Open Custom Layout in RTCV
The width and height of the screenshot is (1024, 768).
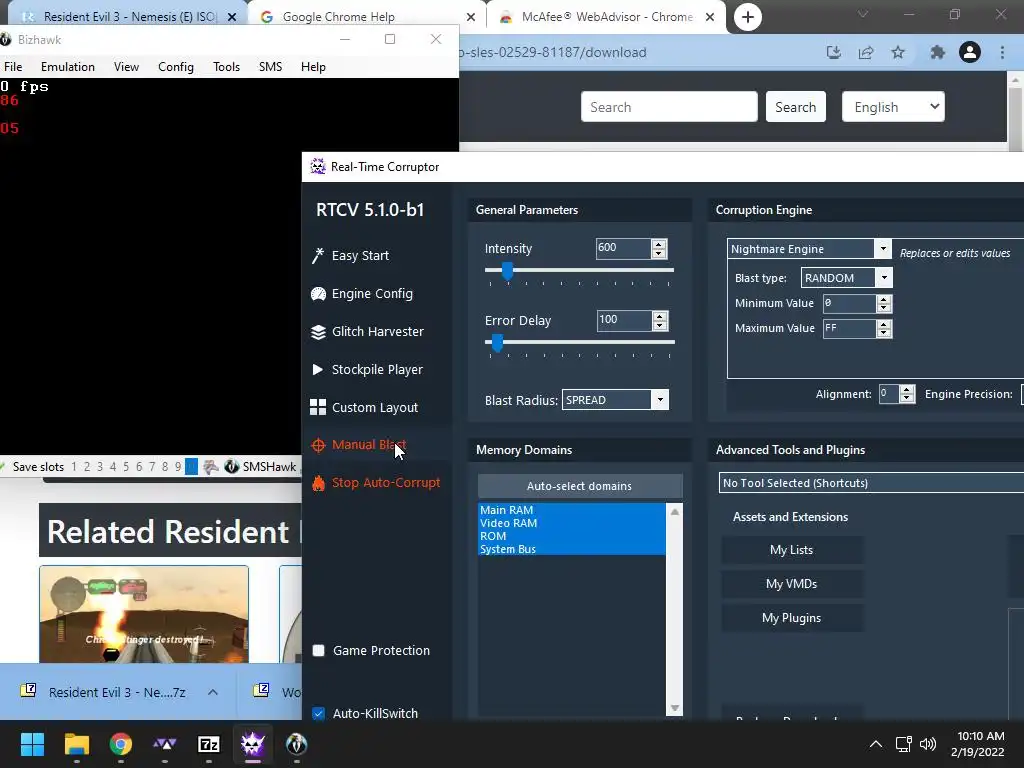(364, 408)
